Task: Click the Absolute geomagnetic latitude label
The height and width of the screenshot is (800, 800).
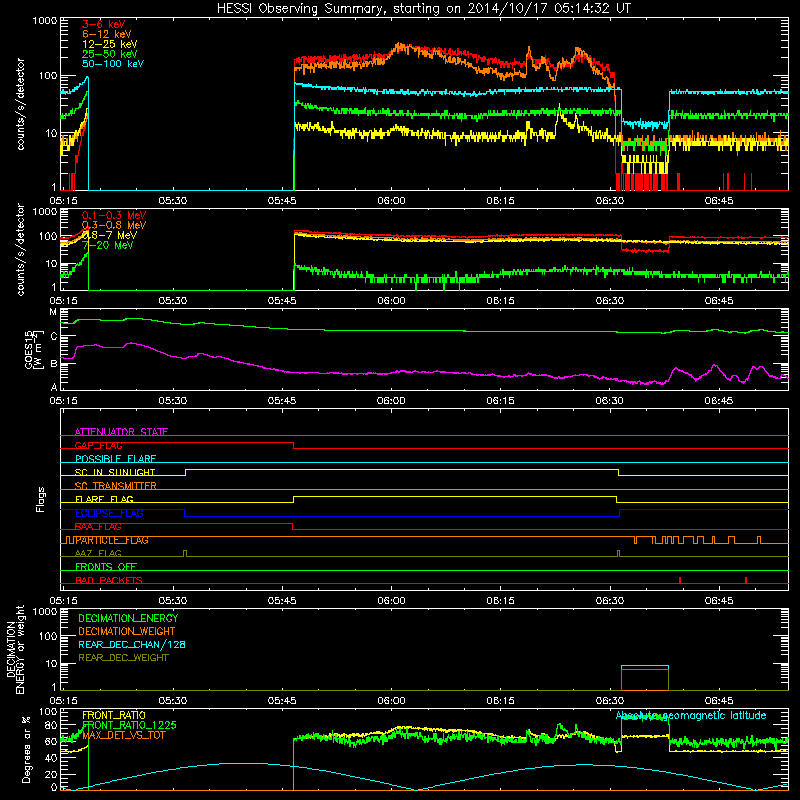Action: [x=691, y=715]
